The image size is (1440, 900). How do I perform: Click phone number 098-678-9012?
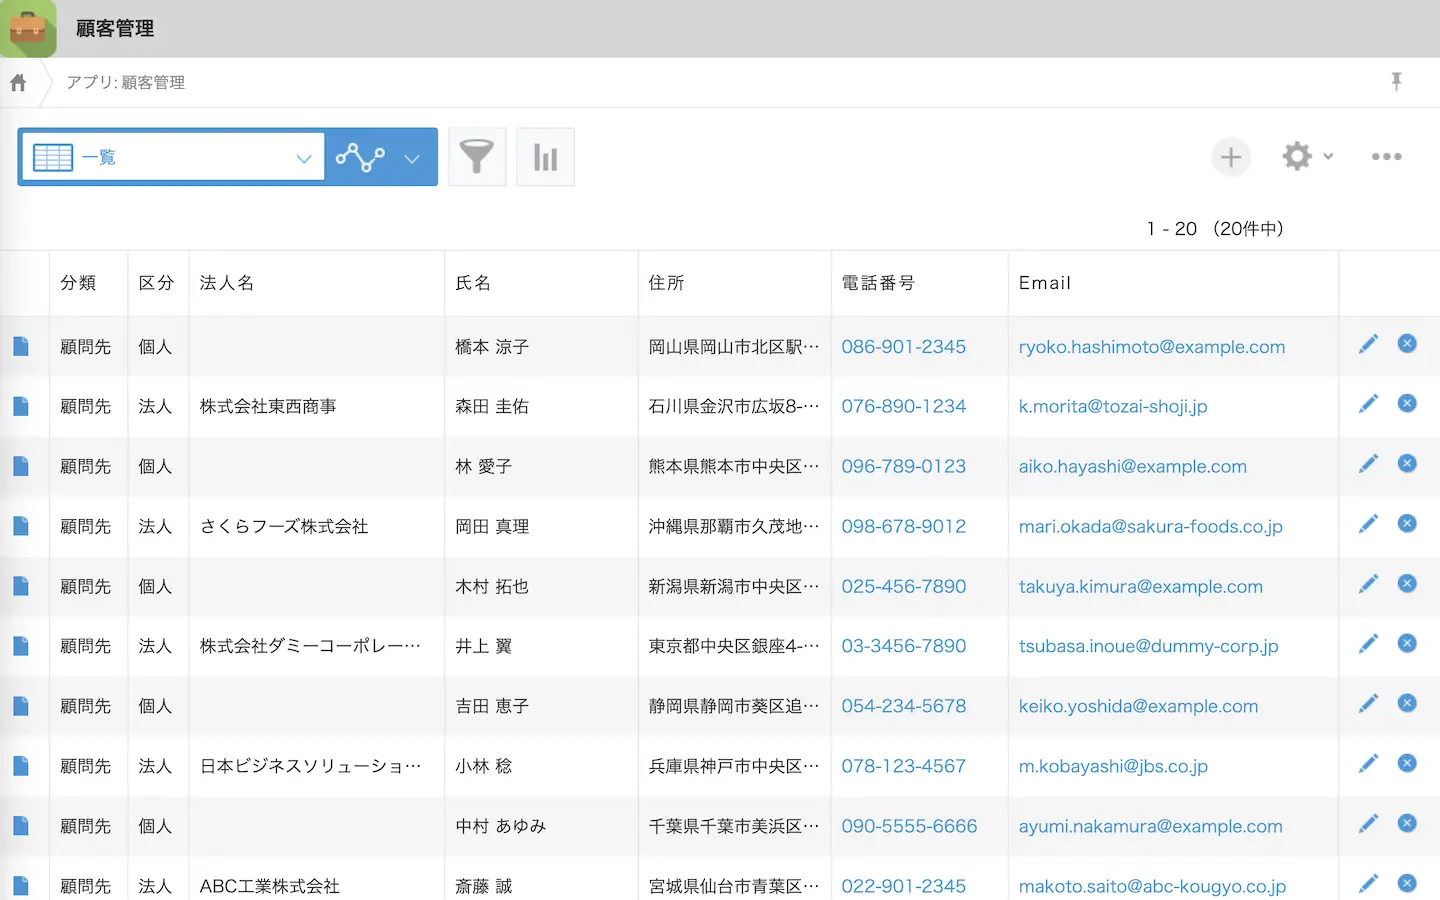pos(903,527)
